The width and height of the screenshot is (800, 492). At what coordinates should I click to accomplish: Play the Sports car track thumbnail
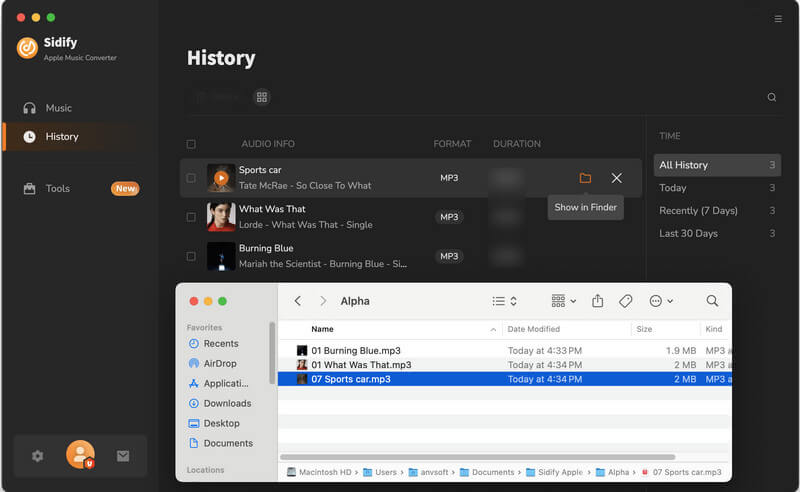(221, 178)
